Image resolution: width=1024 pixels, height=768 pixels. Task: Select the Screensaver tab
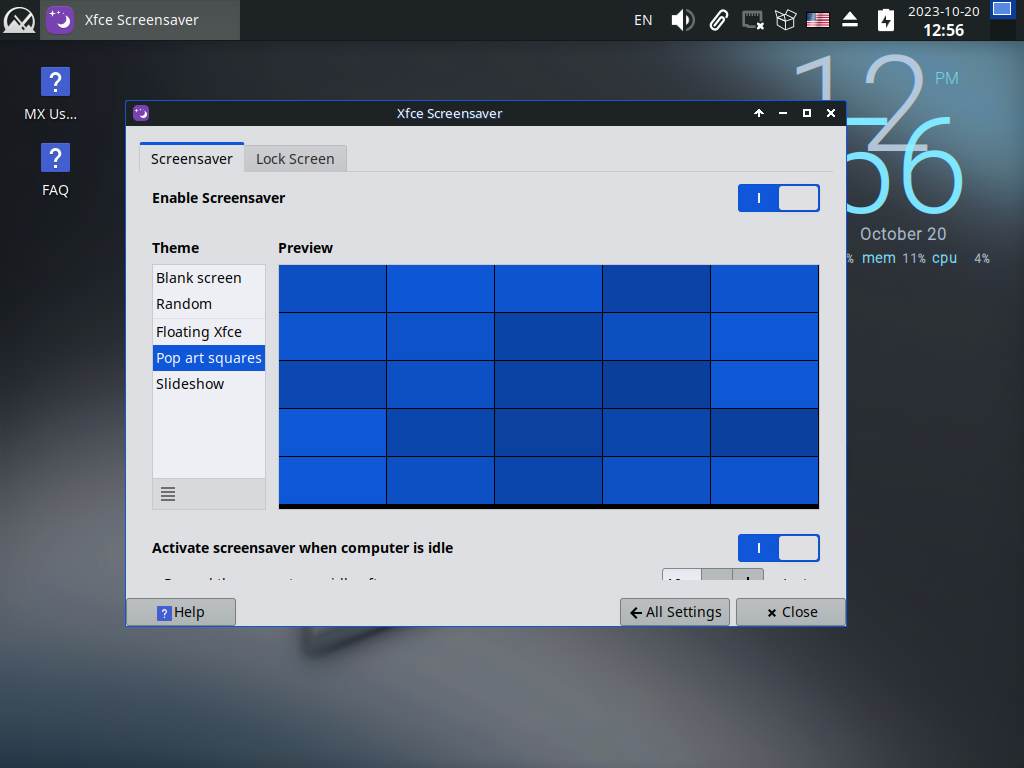[191, 159]
